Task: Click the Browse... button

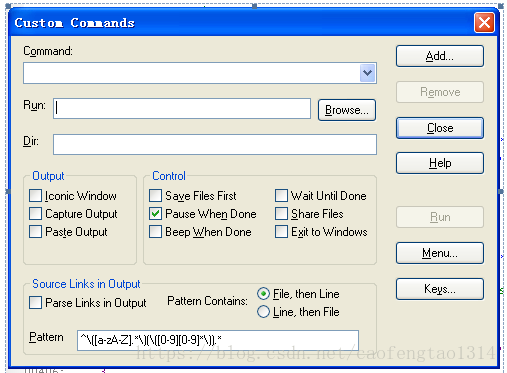Action: [x=347, y=110]
